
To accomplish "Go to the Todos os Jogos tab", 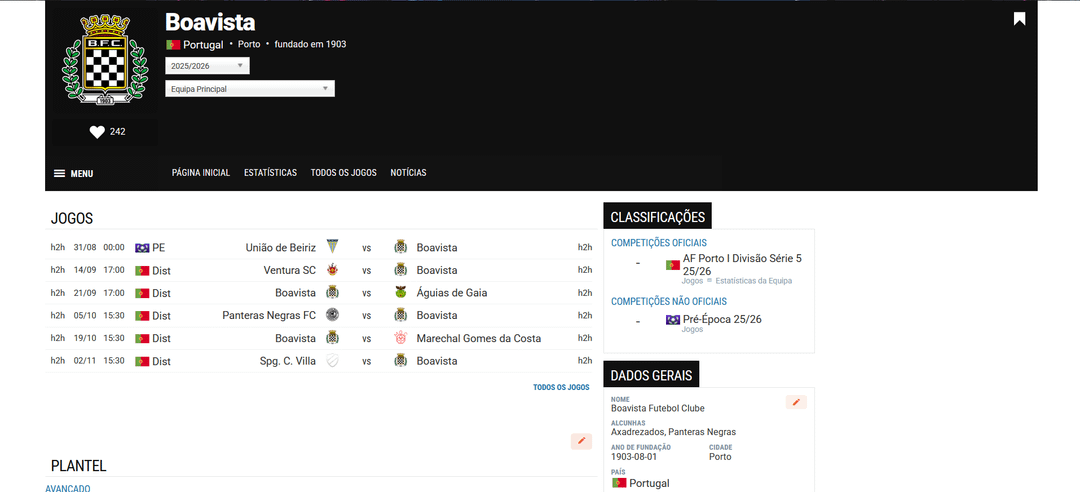I will pyautogui.click(x=343, y=173).
